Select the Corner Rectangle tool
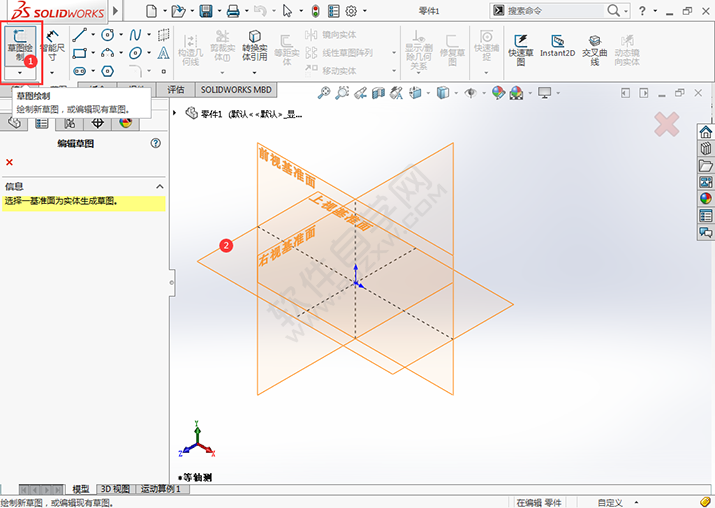The width and height of the screenshot is (715, 508). (x=80, y=53)
